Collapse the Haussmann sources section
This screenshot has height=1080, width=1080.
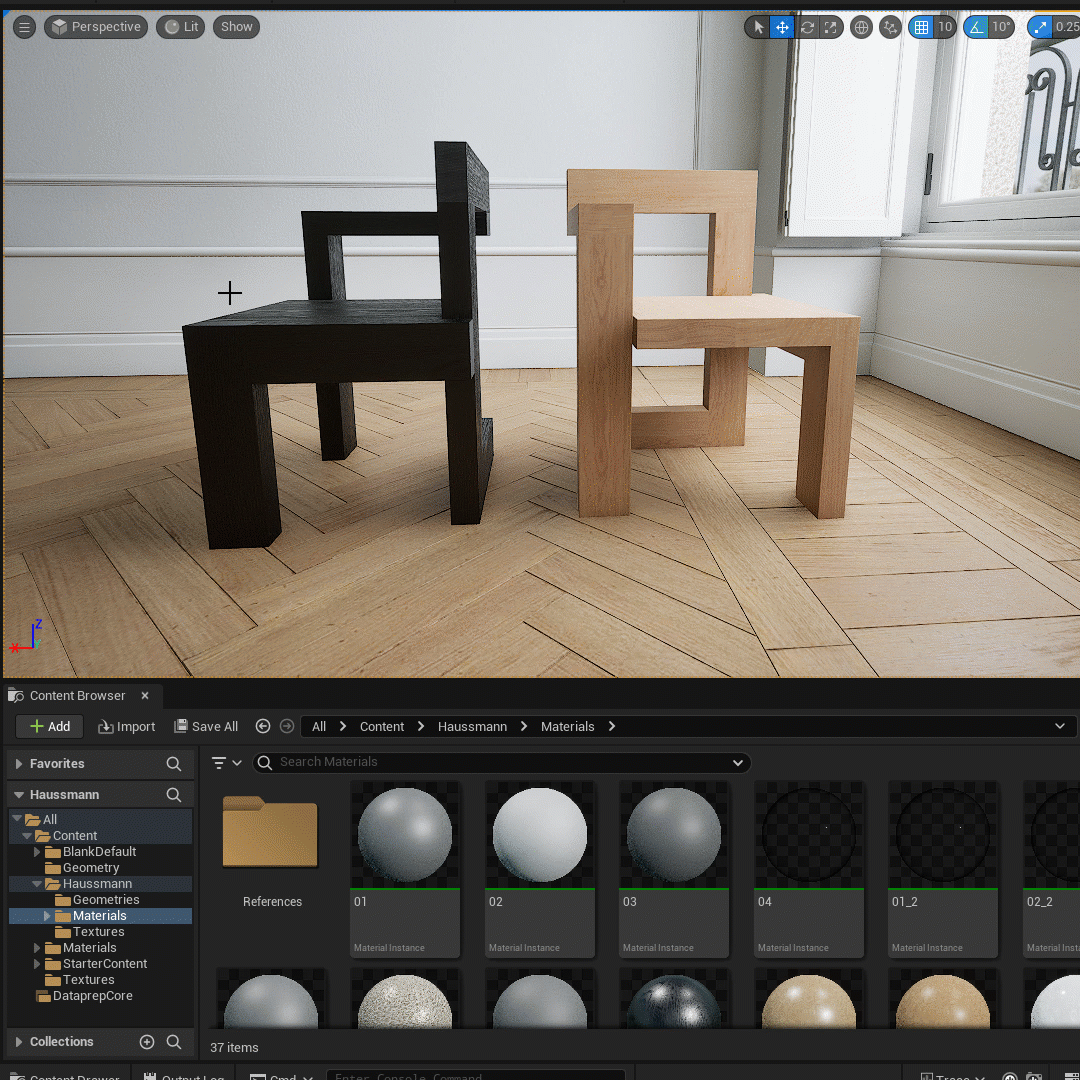pyautogui.click(x=19, y=795)
